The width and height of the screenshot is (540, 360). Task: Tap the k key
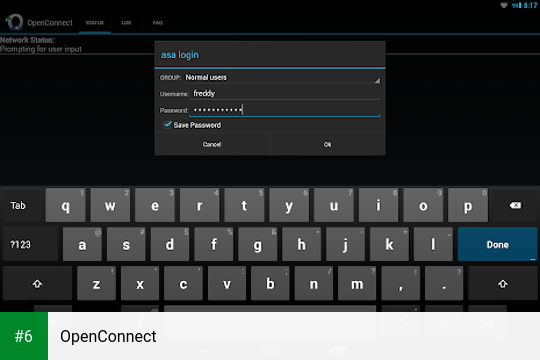click(x=389, y=245)
